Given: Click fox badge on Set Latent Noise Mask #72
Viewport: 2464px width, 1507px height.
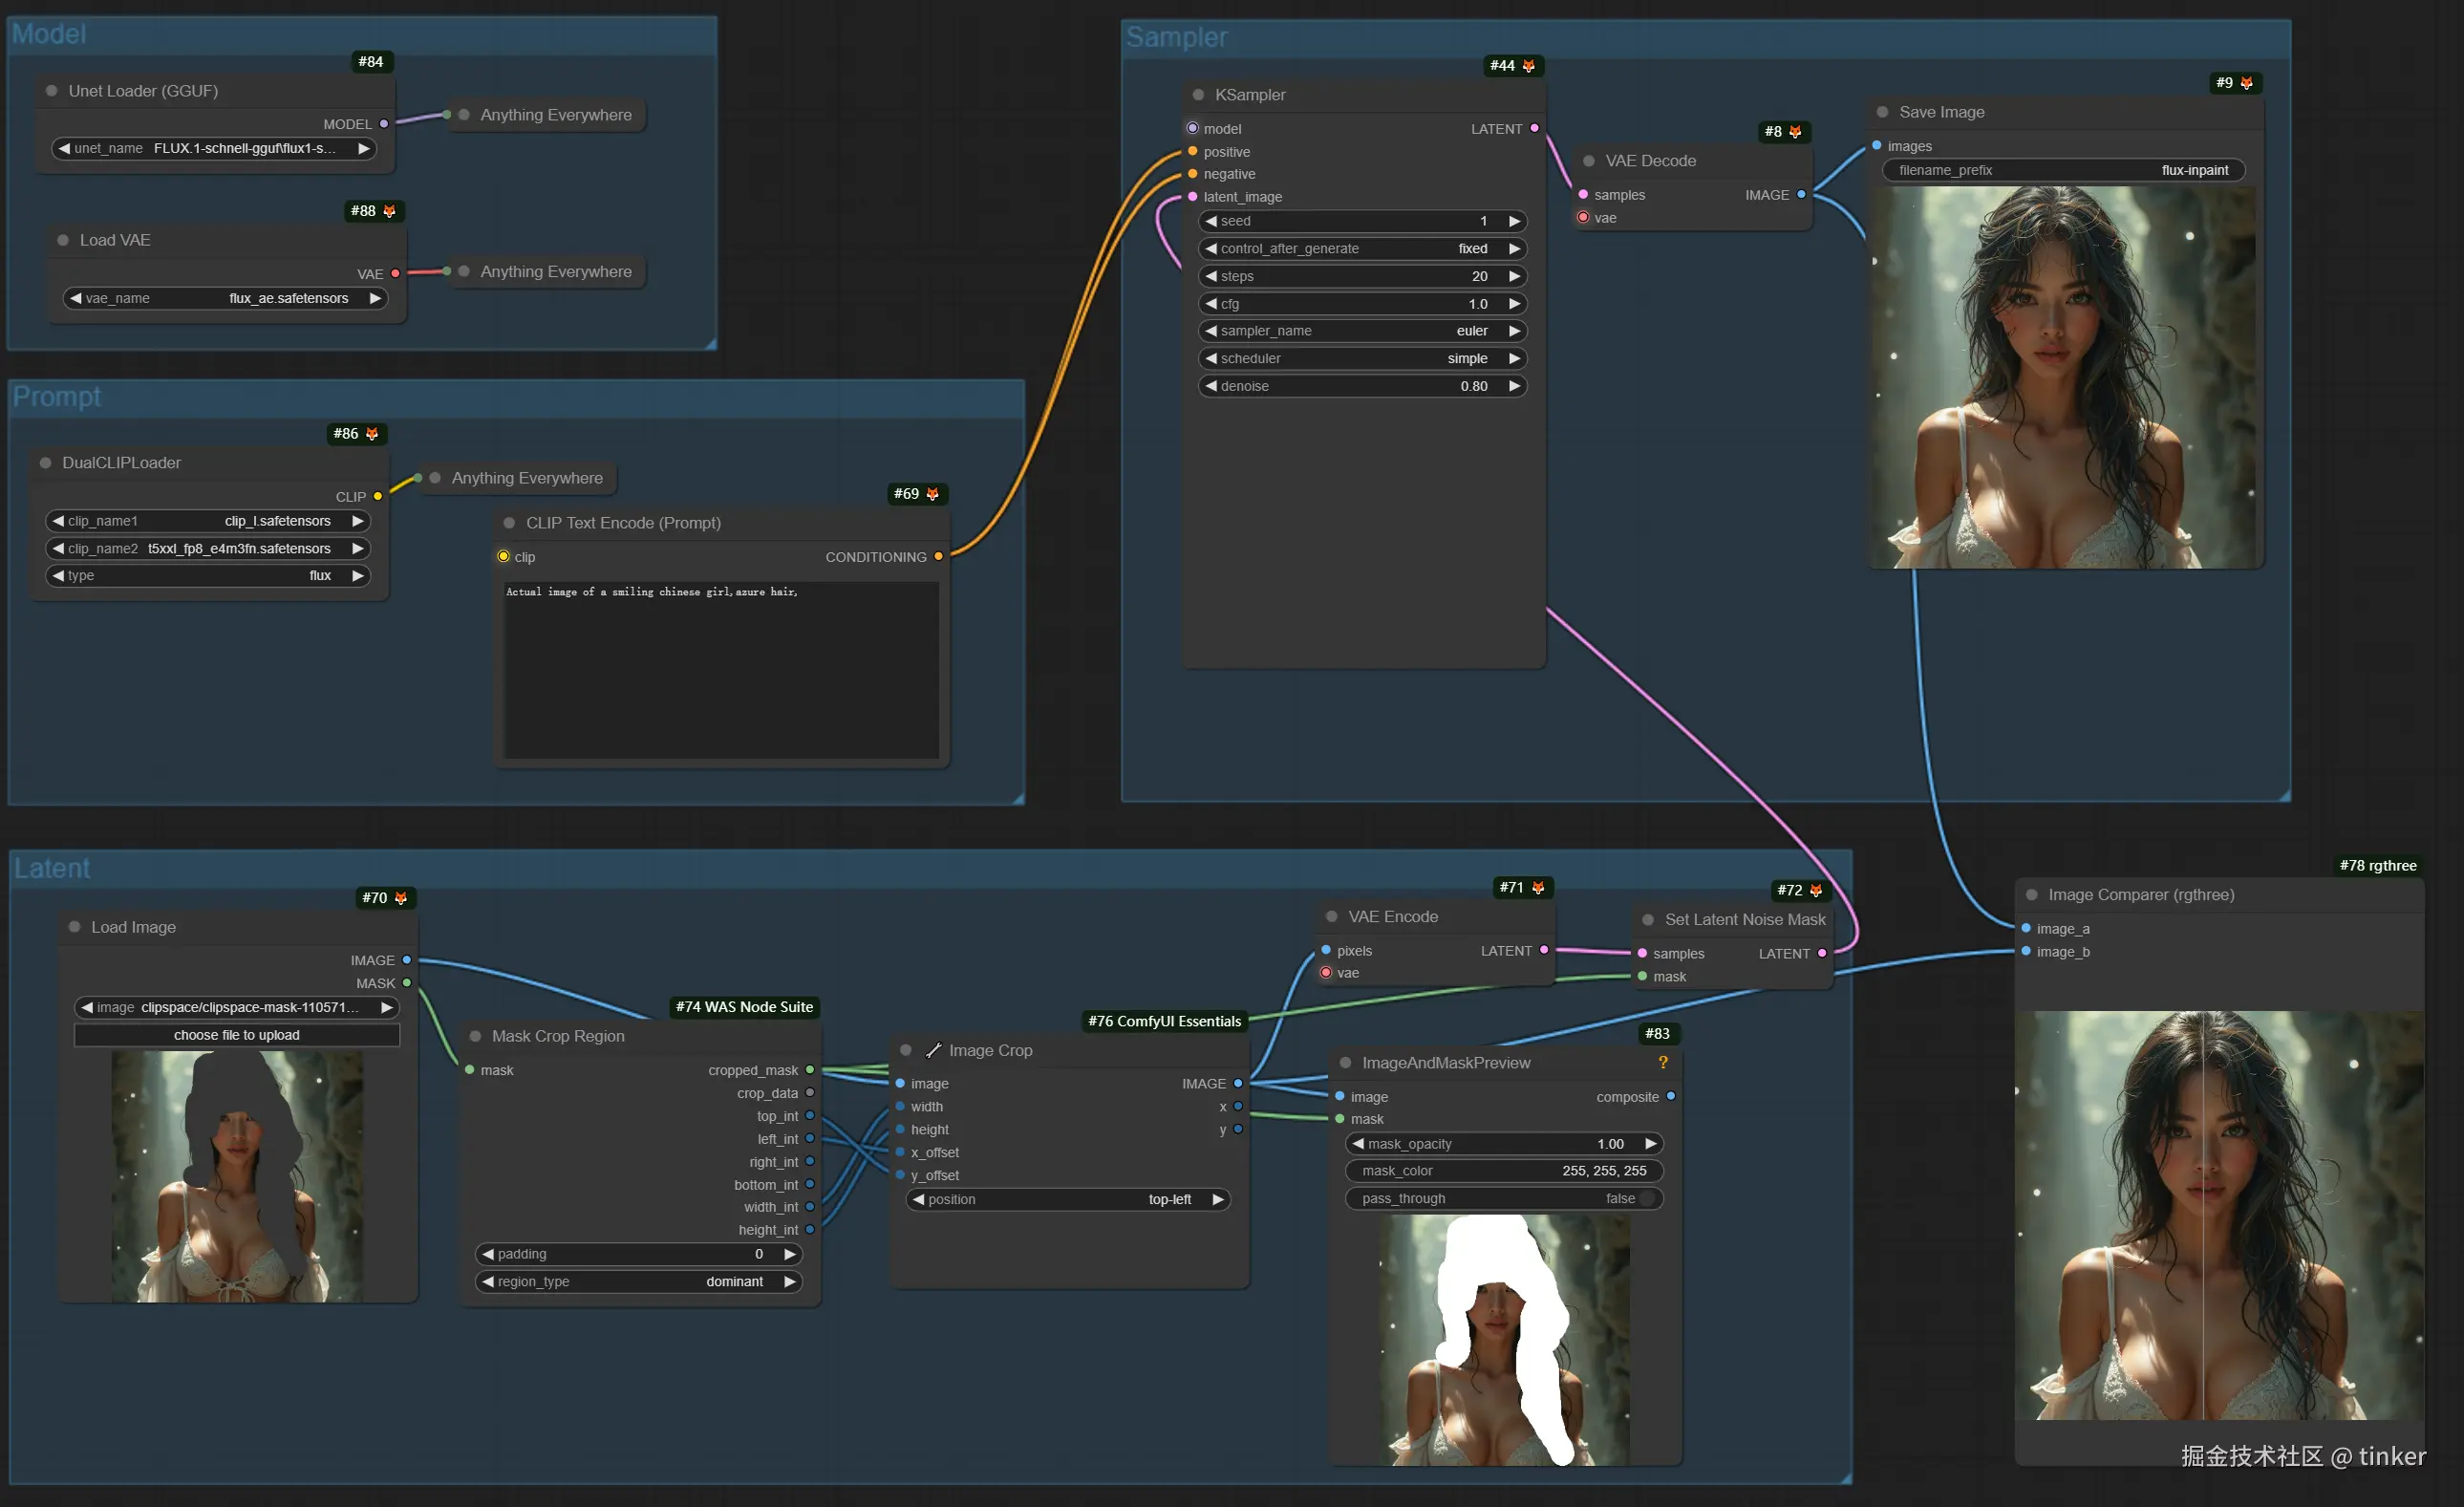Looking at the screenshot, I should (1816, 890).
